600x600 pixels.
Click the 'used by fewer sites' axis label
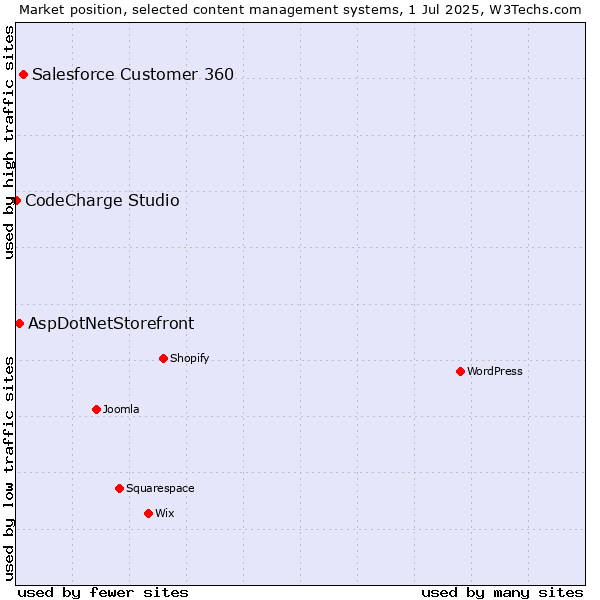(x=103, y=593)
